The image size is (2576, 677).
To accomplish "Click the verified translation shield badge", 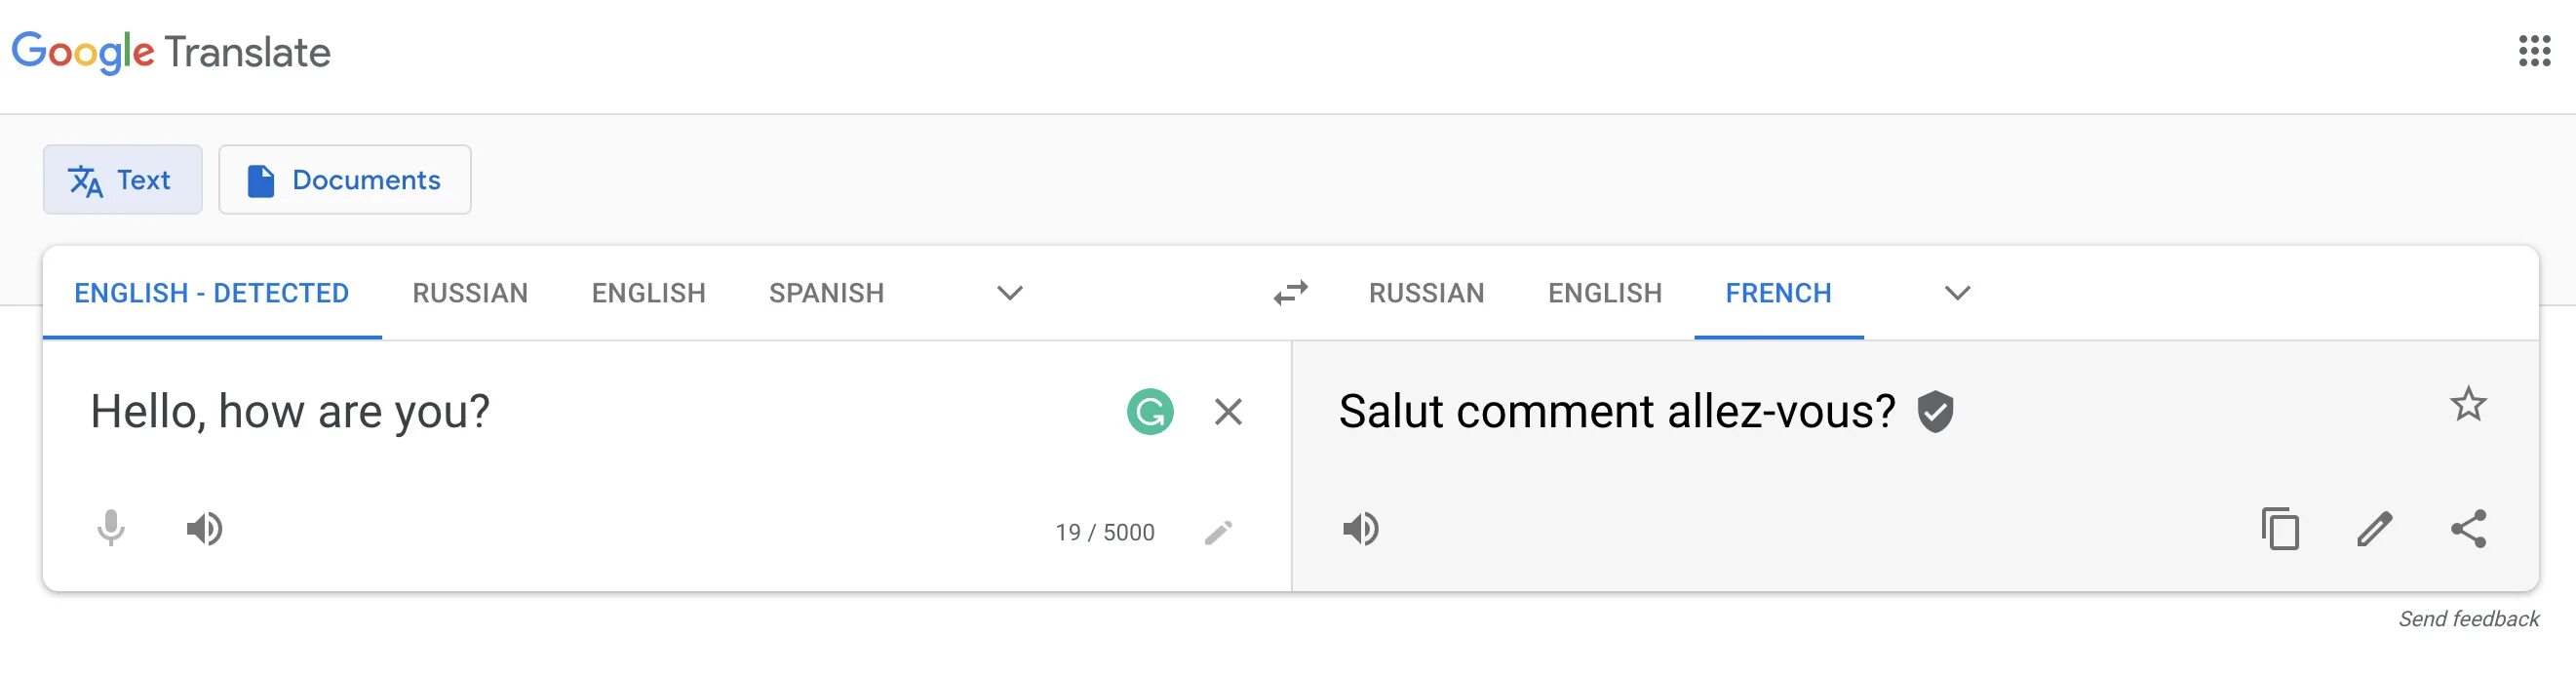I will [x=1935, y=411].
